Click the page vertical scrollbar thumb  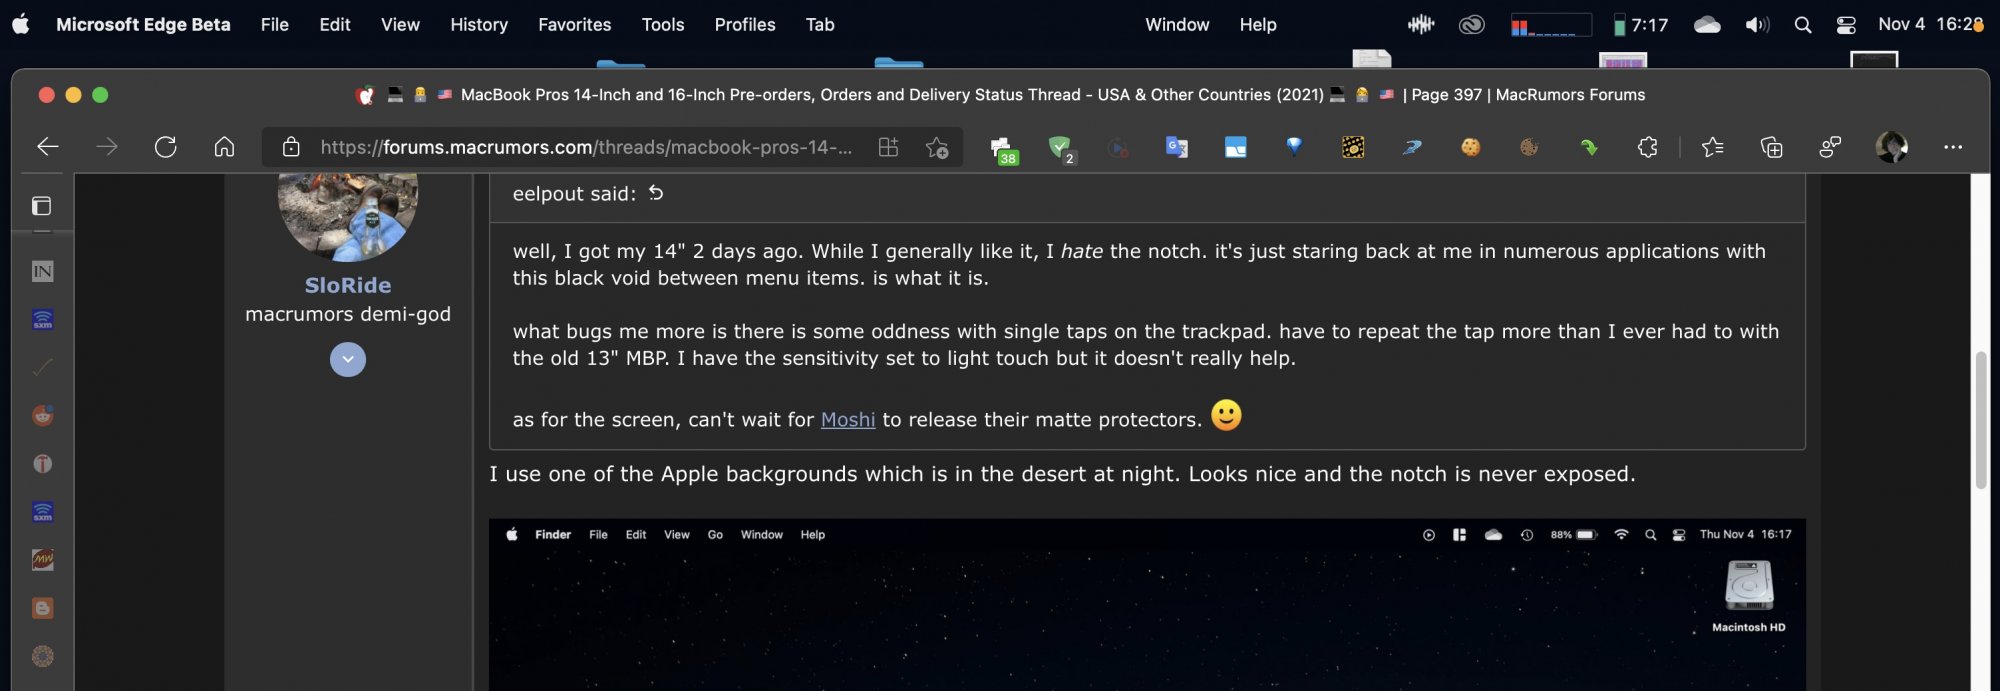1980,420
